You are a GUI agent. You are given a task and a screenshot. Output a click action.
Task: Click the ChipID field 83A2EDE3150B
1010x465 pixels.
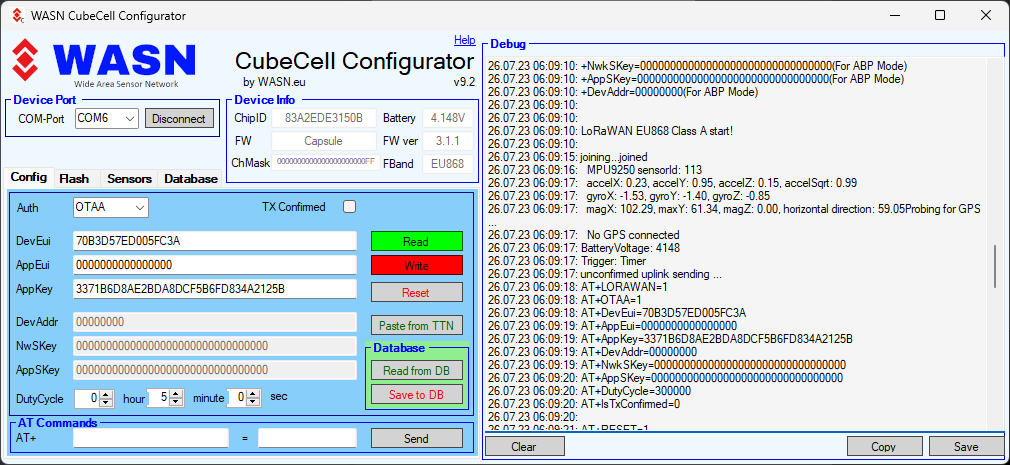(x=324, y=119)
